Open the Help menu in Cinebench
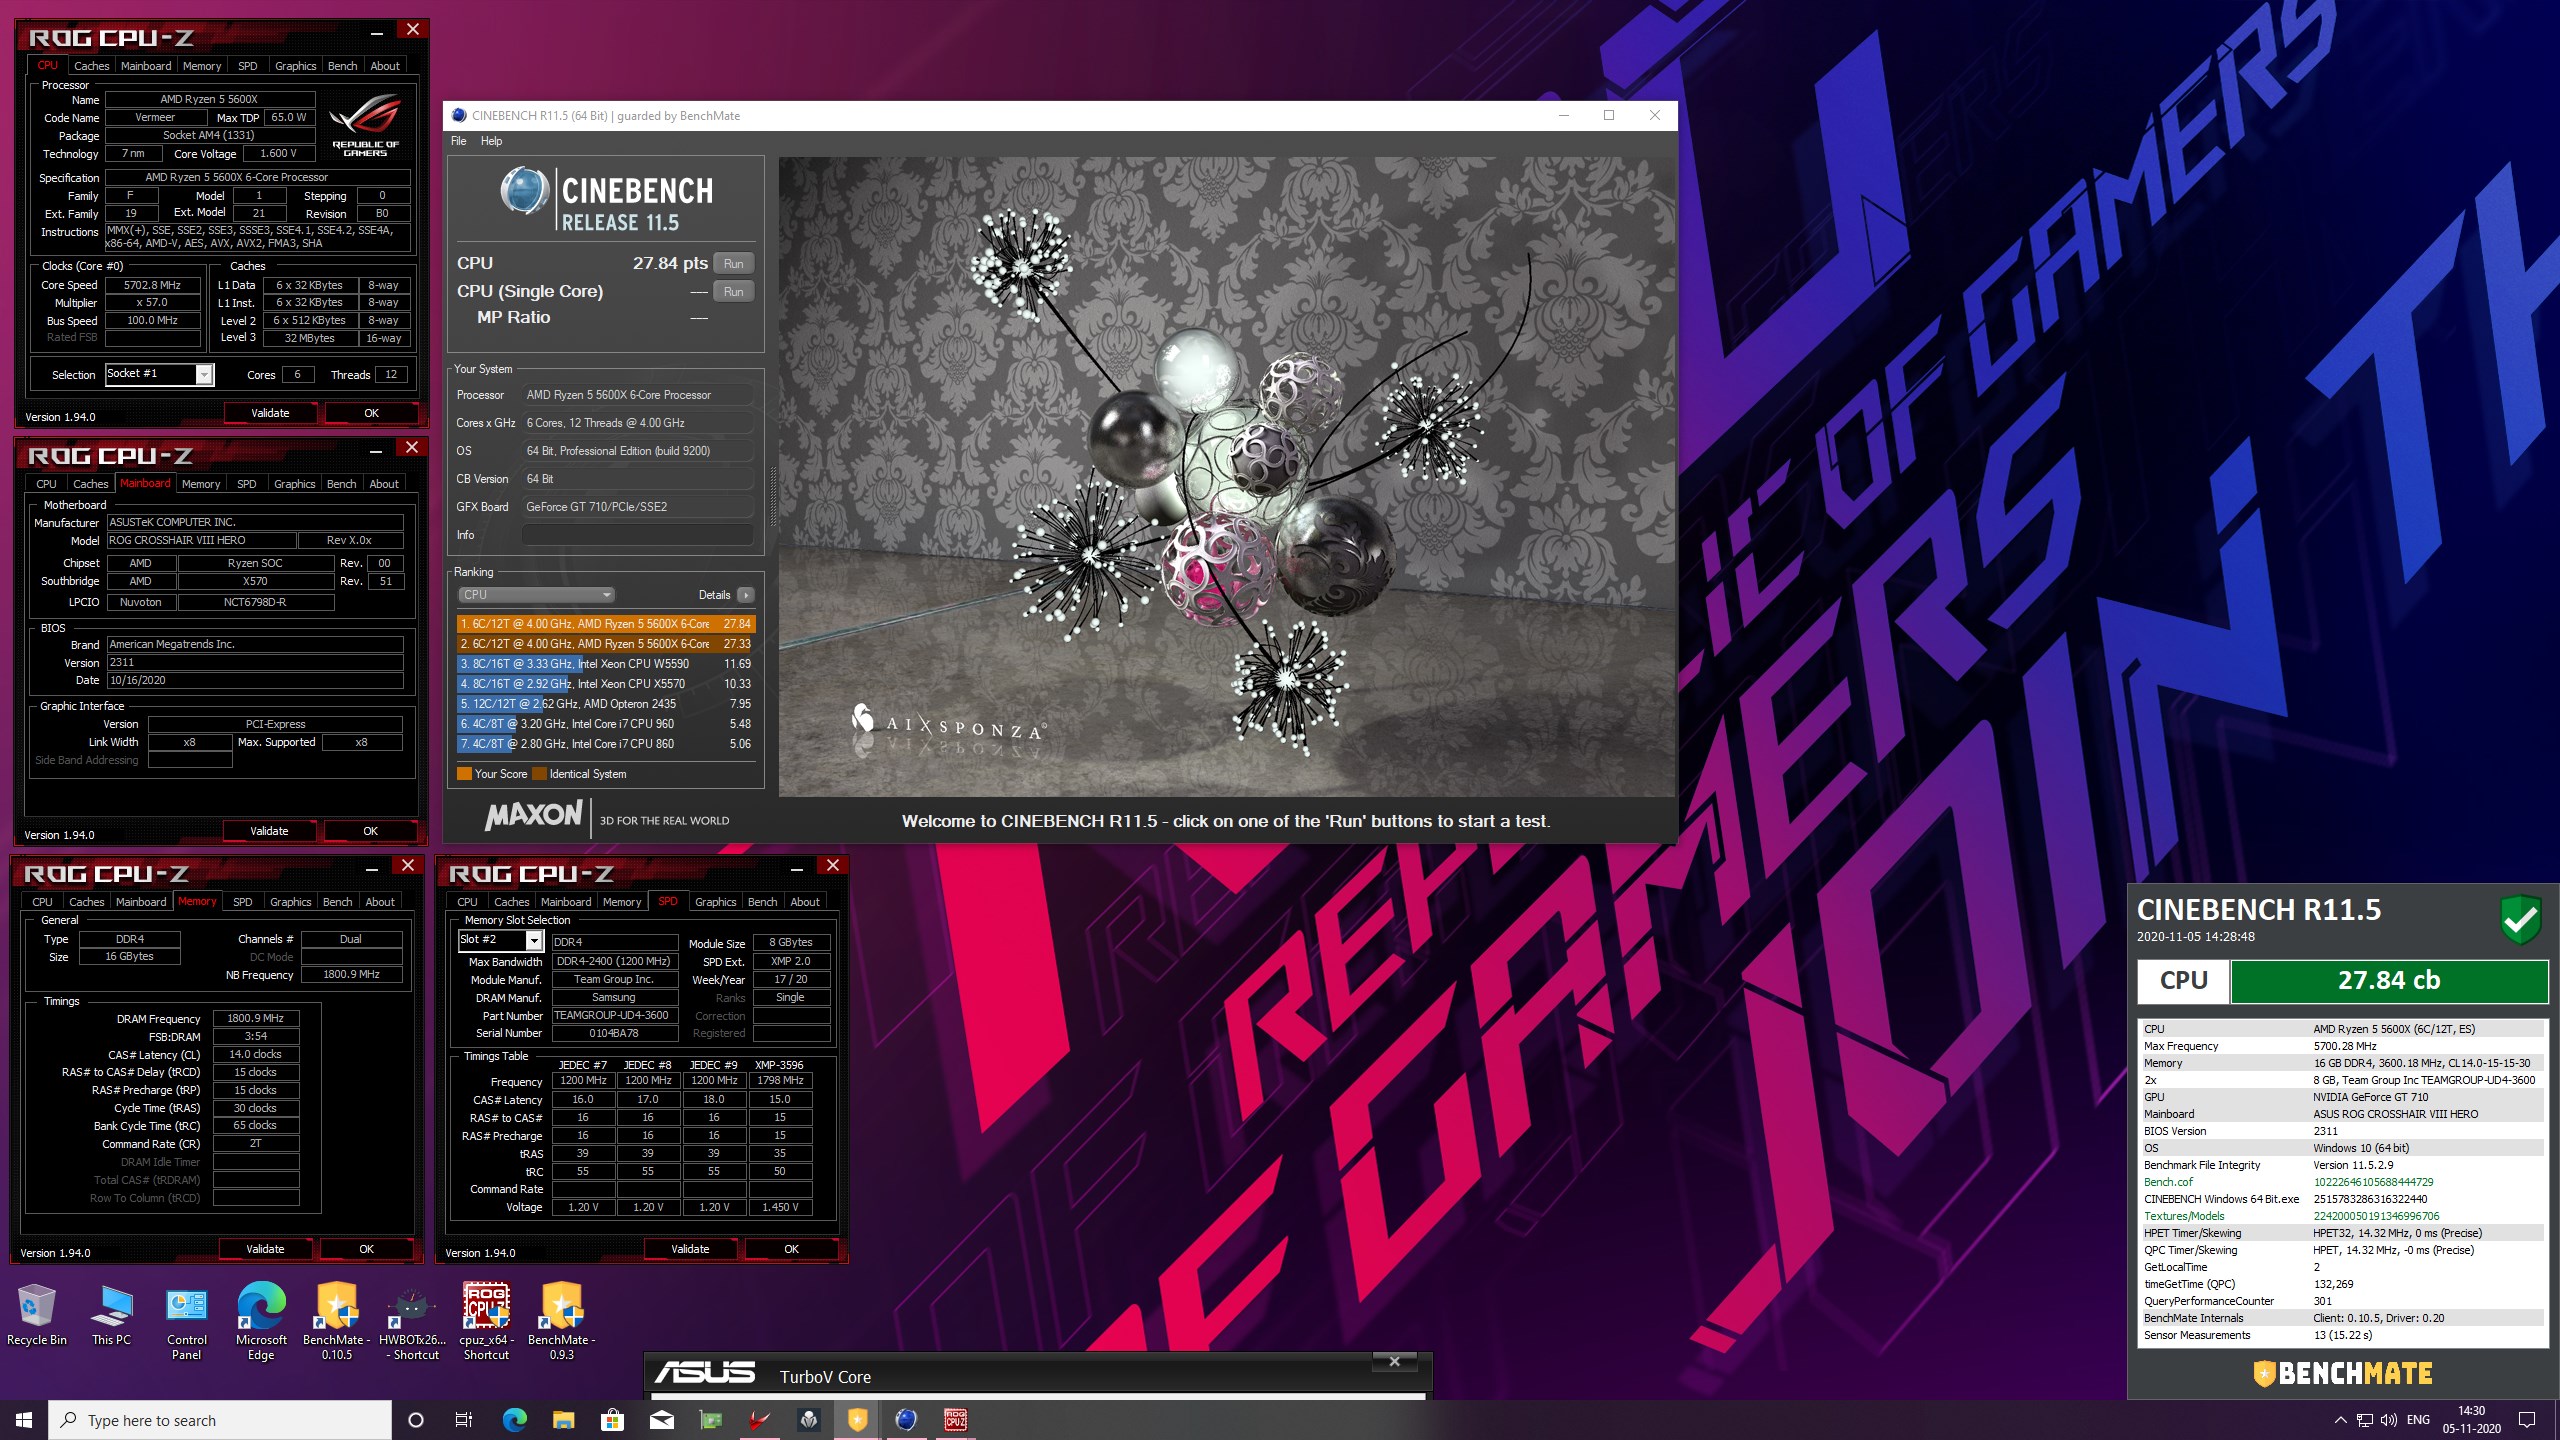Screen dimensions: 2560x1440 click(491, 141)
